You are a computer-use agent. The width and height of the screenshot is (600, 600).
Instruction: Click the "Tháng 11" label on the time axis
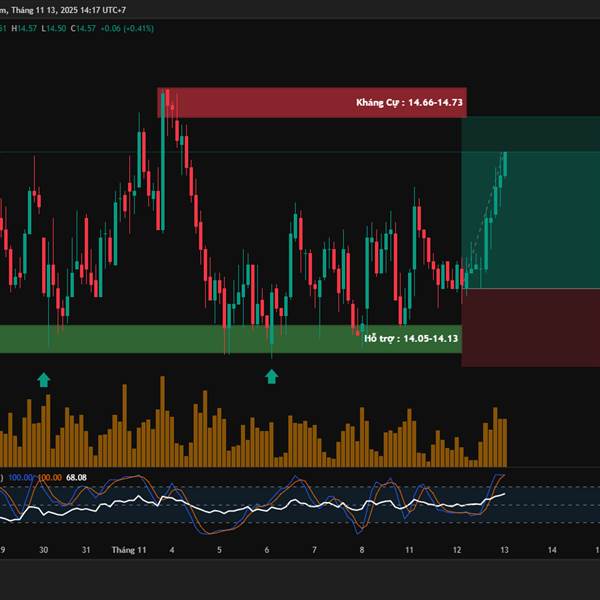(x=129, y=550)
